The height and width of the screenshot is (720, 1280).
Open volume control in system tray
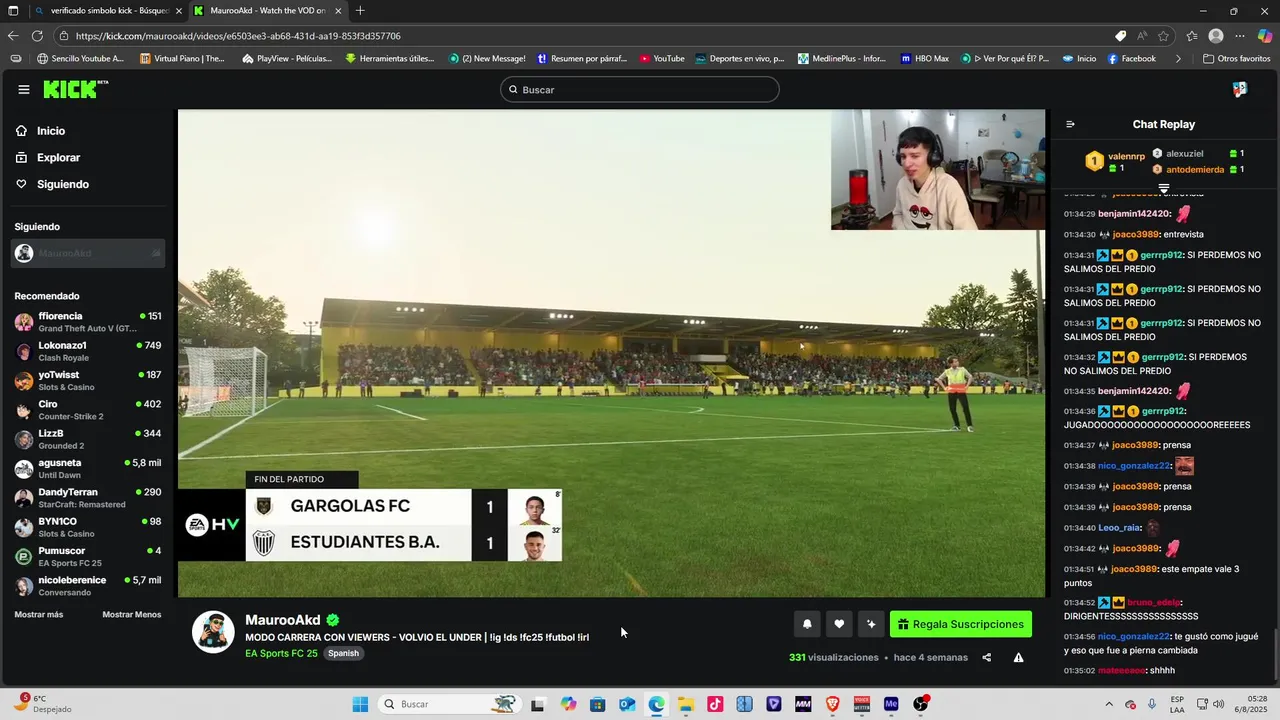[1218, 704]
